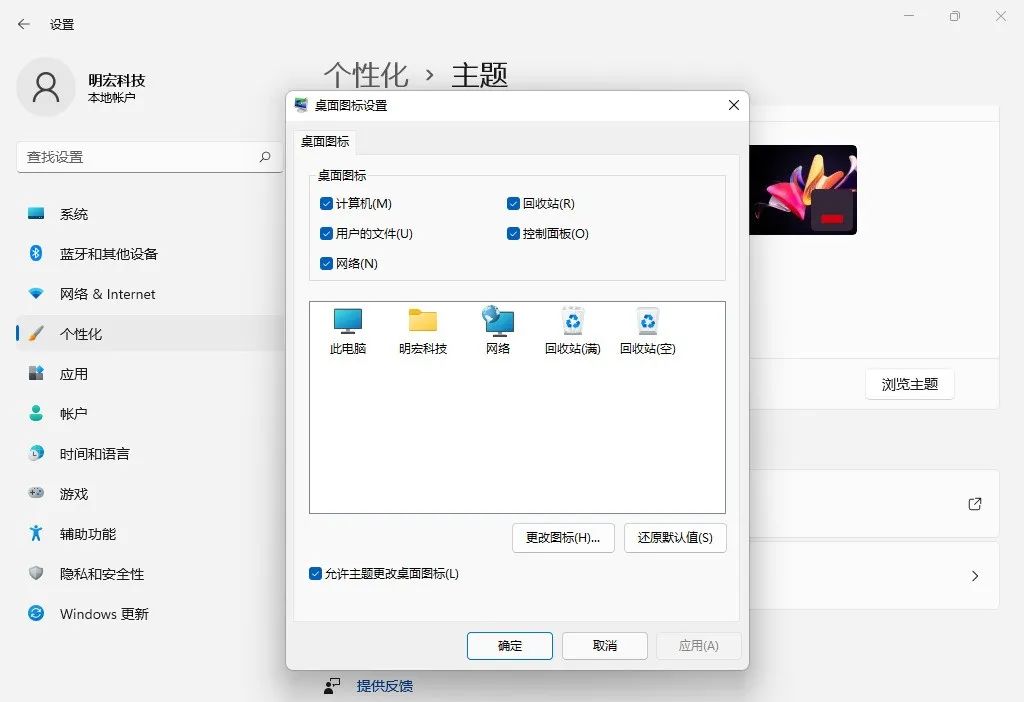This screenshot has width=1024, height=702.
Task: Click the 桌面图标设置 dialog title icon
Action: coord(301,105)
